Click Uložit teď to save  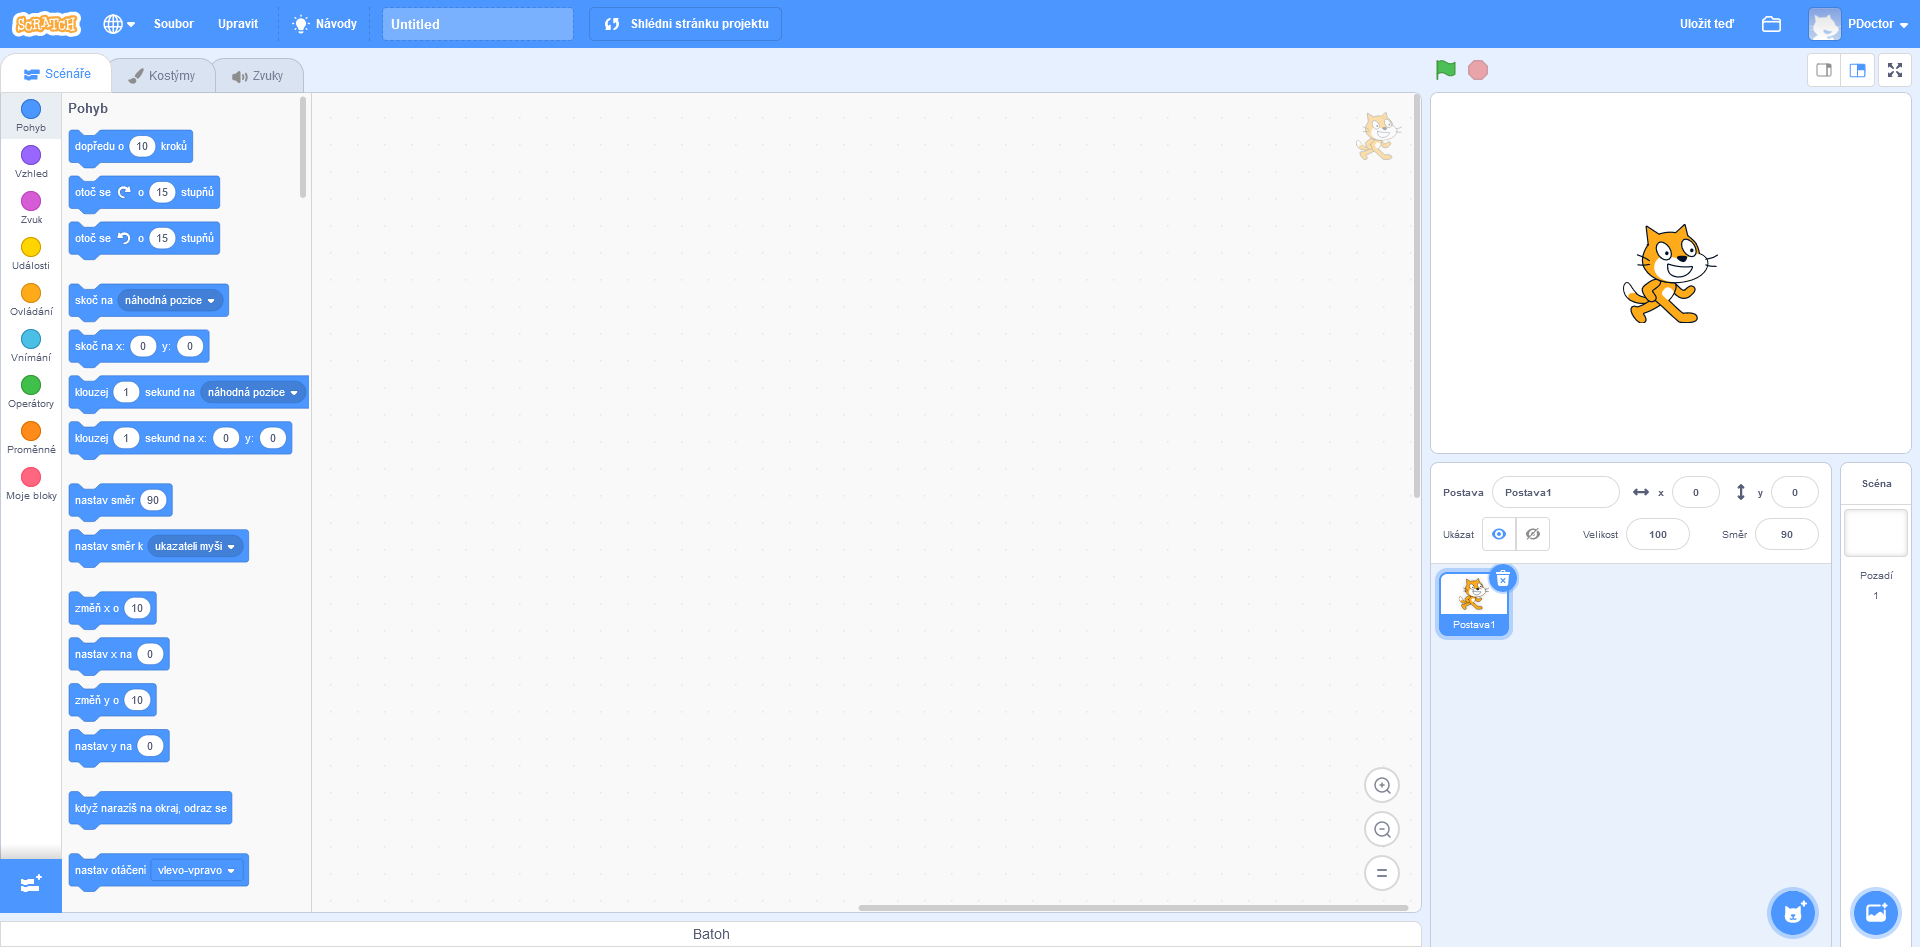tap(1706, 24)
